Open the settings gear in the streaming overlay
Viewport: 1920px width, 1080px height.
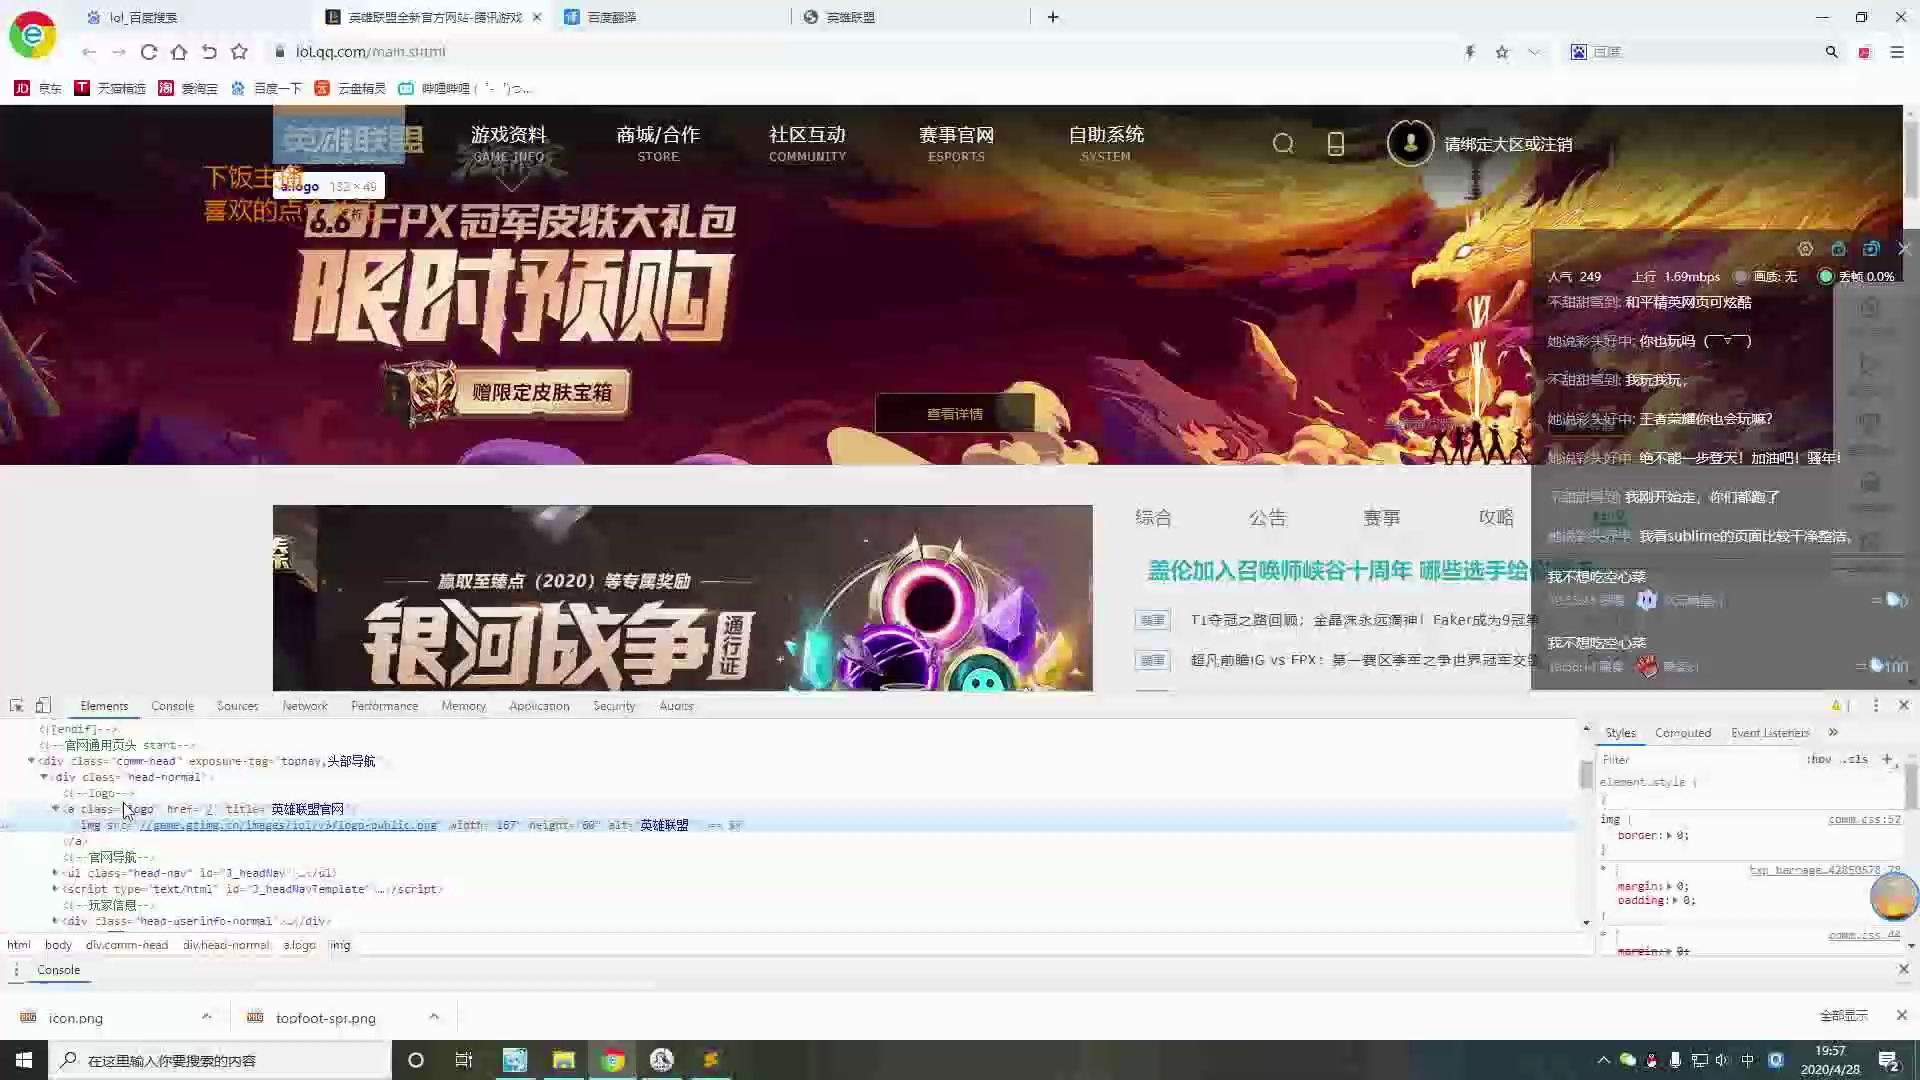pyautogui.click(x=1805, y=249)
